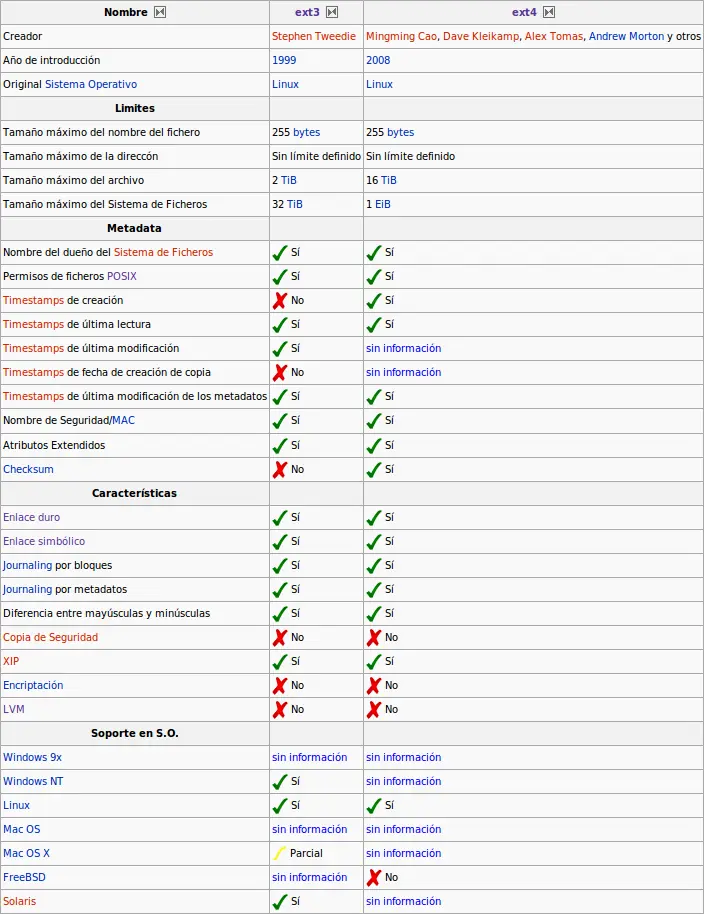This screenshot has width=704, height=914.
Task: Open Timestamps link in última lectura row
Action: (x=33, y=324)
